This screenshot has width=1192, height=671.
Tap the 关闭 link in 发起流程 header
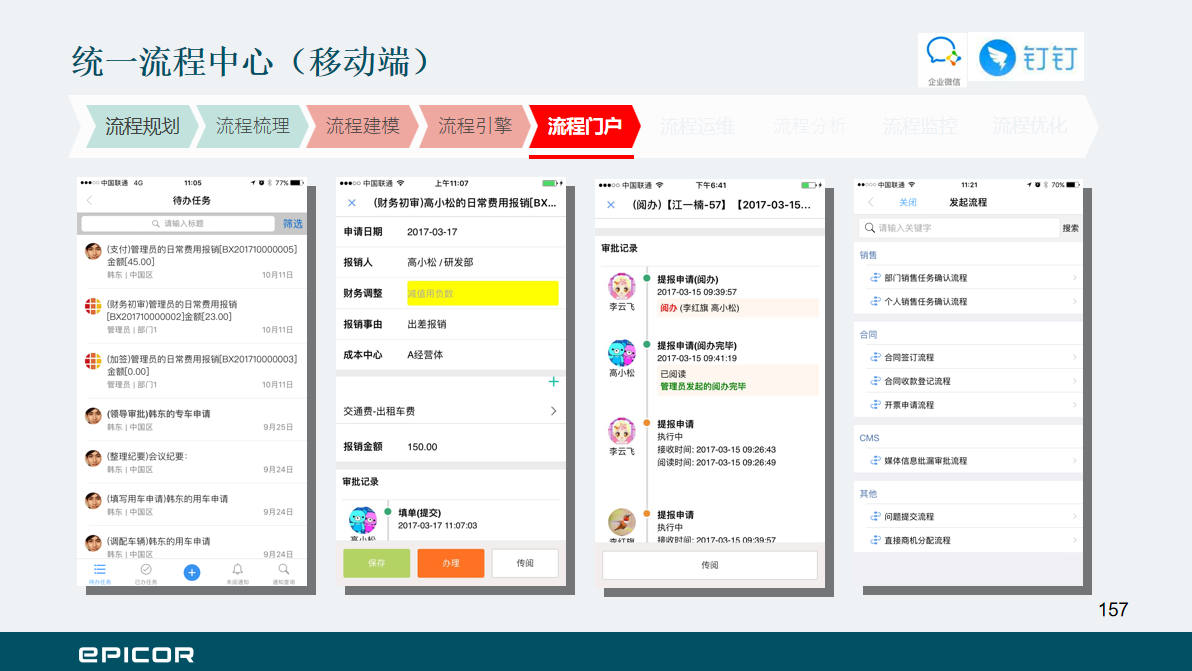(908, 202)
